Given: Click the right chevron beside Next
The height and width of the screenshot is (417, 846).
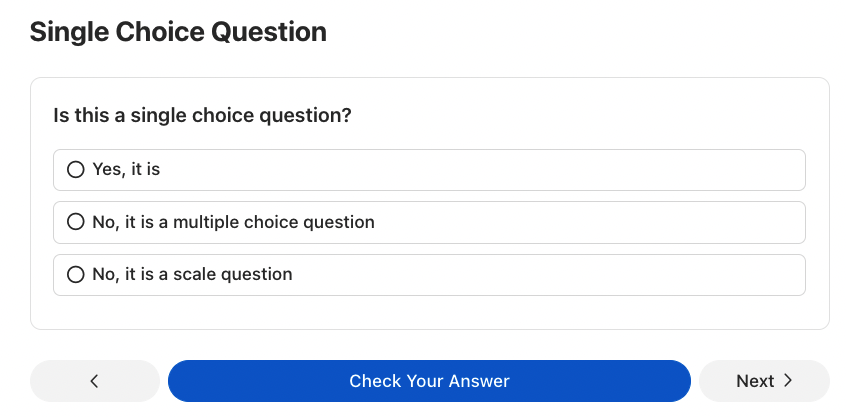Looking at the screenshot, I should click(x=788, y=381).
